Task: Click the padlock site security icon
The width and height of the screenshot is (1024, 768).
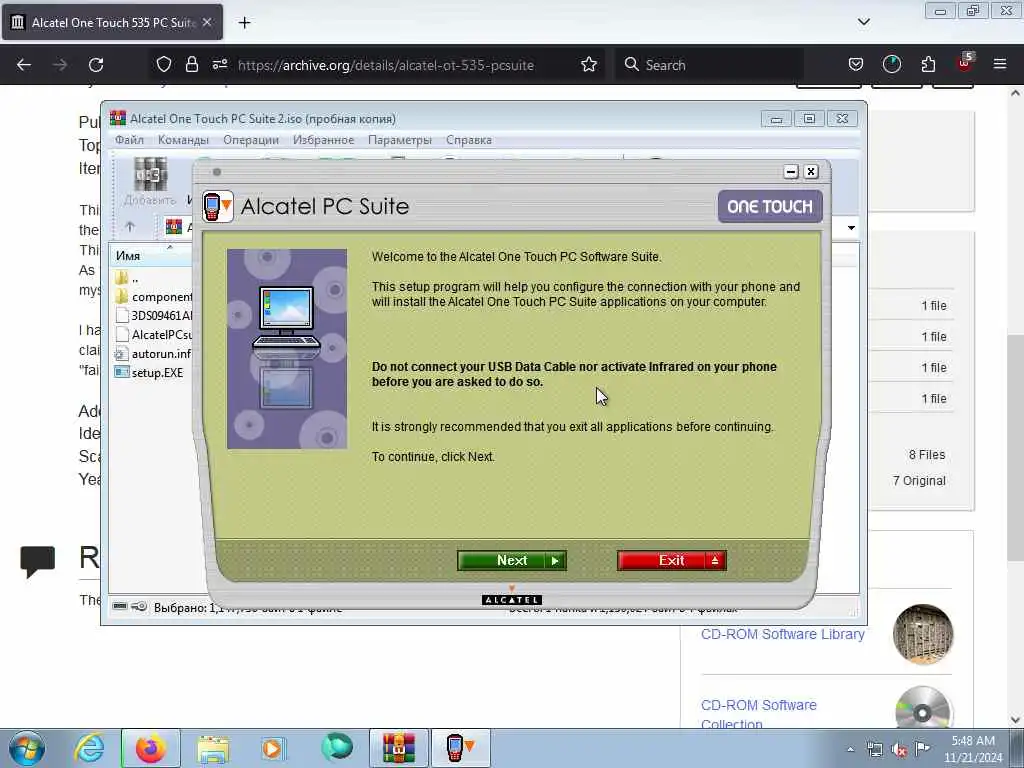Action: coord(191,65)
